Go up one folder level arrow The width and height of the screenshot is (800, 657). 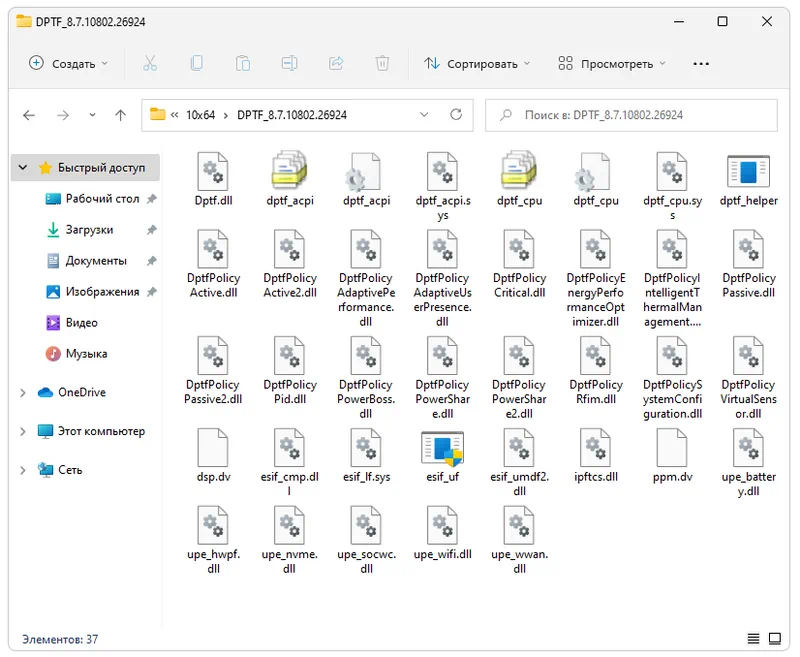(121, 115)
